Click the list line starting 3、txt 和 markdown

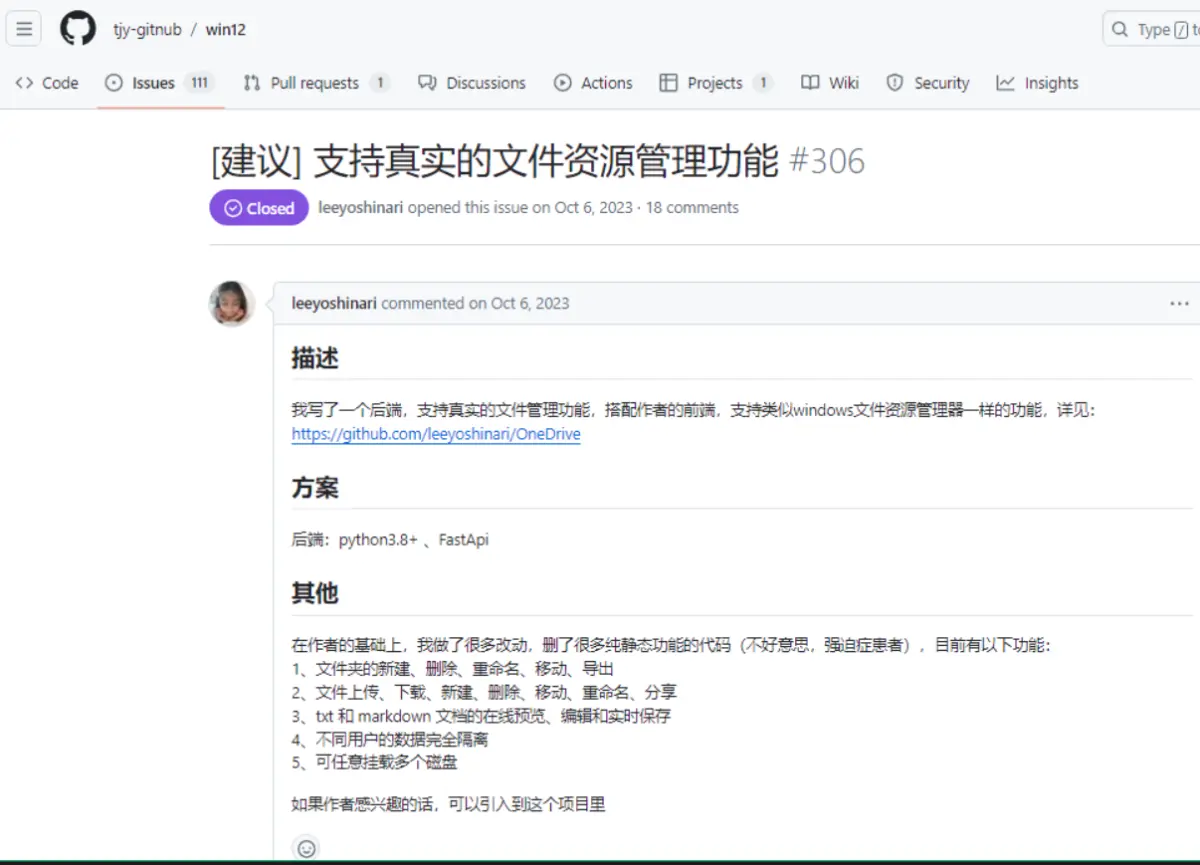coord(481,716)
